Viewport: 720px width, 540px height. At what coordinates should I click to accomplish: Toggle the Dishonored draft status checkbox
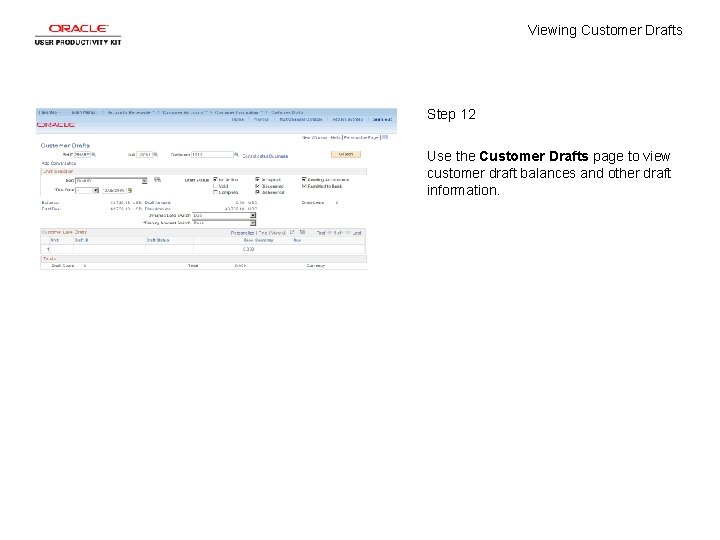[x=257, y=192]
